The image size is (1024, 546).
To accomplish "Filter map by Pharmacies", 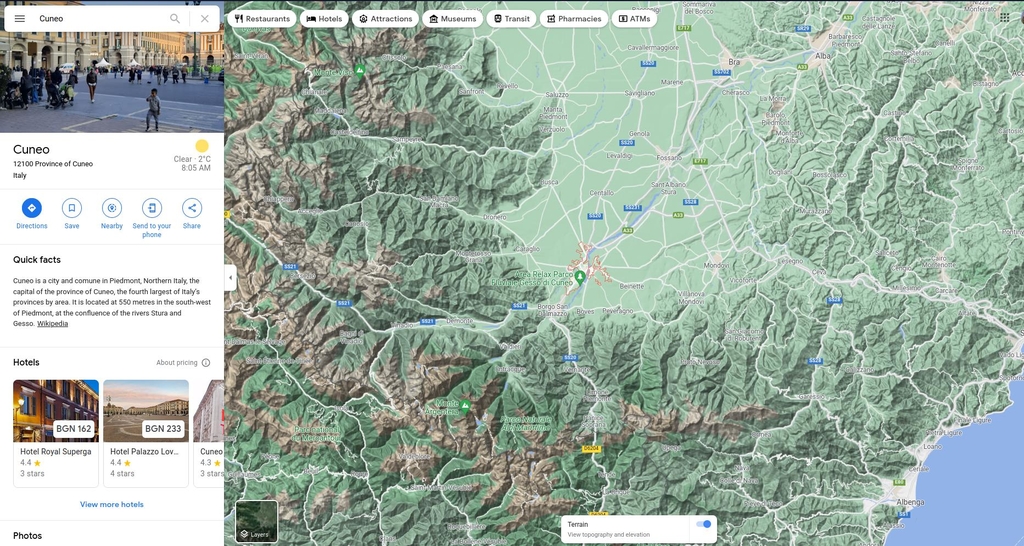I will pos(573,18).
